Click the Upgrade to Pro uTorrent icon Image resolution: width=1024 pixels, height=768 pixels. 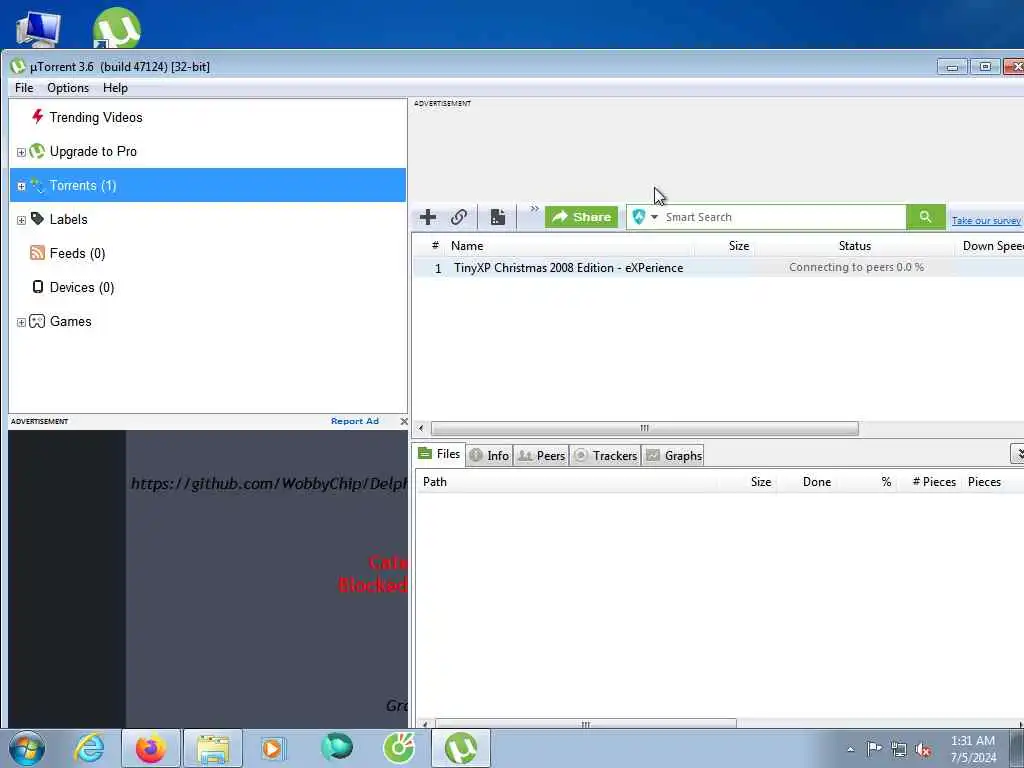click(37, 152)
